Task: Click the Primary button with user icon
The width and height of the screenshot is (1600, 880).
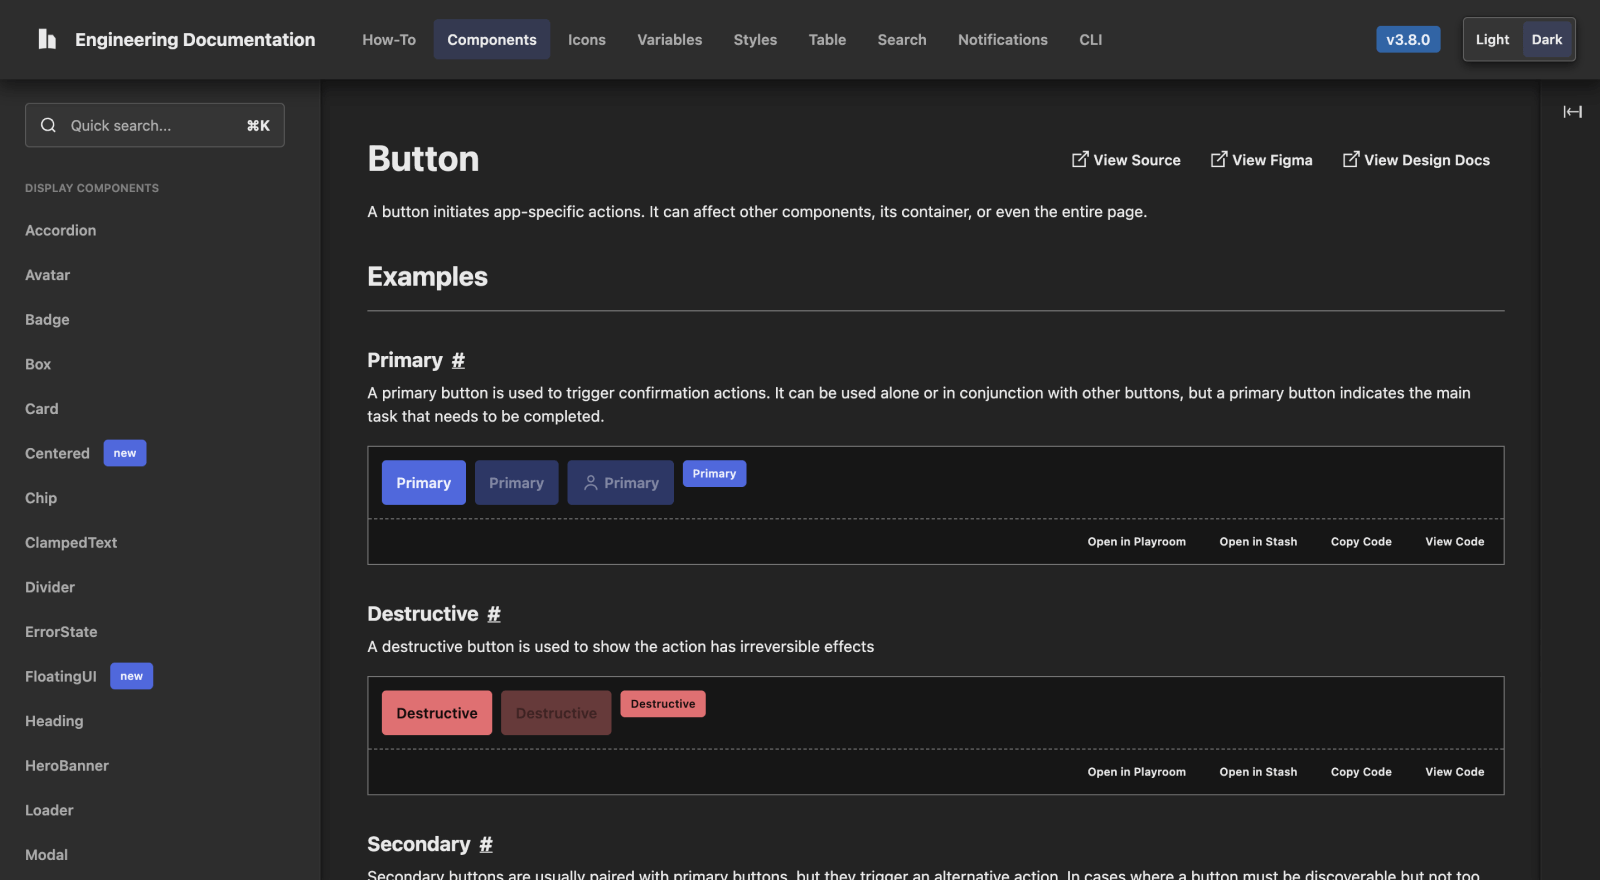Action: tap(620, 483)
